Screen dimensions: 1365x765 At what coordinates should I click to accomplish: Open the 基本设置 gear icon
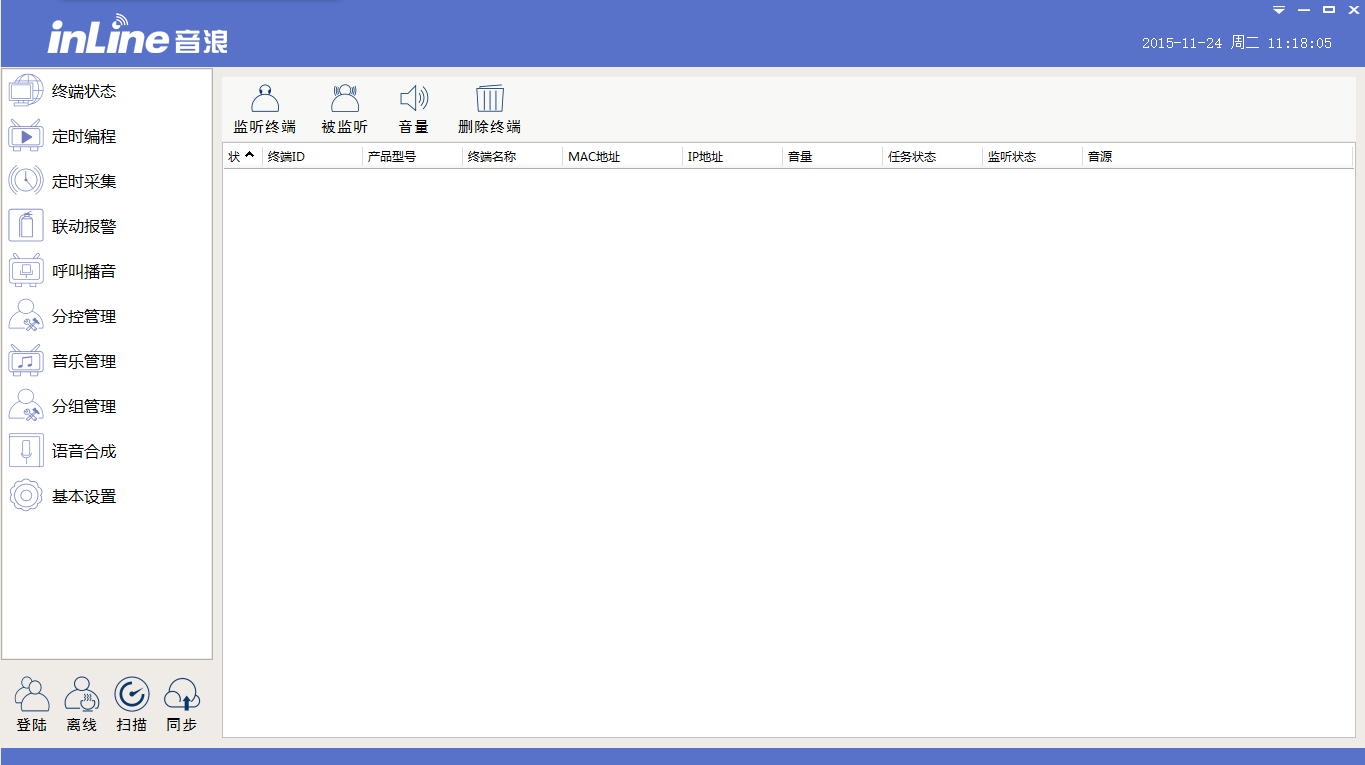(26, 496)
